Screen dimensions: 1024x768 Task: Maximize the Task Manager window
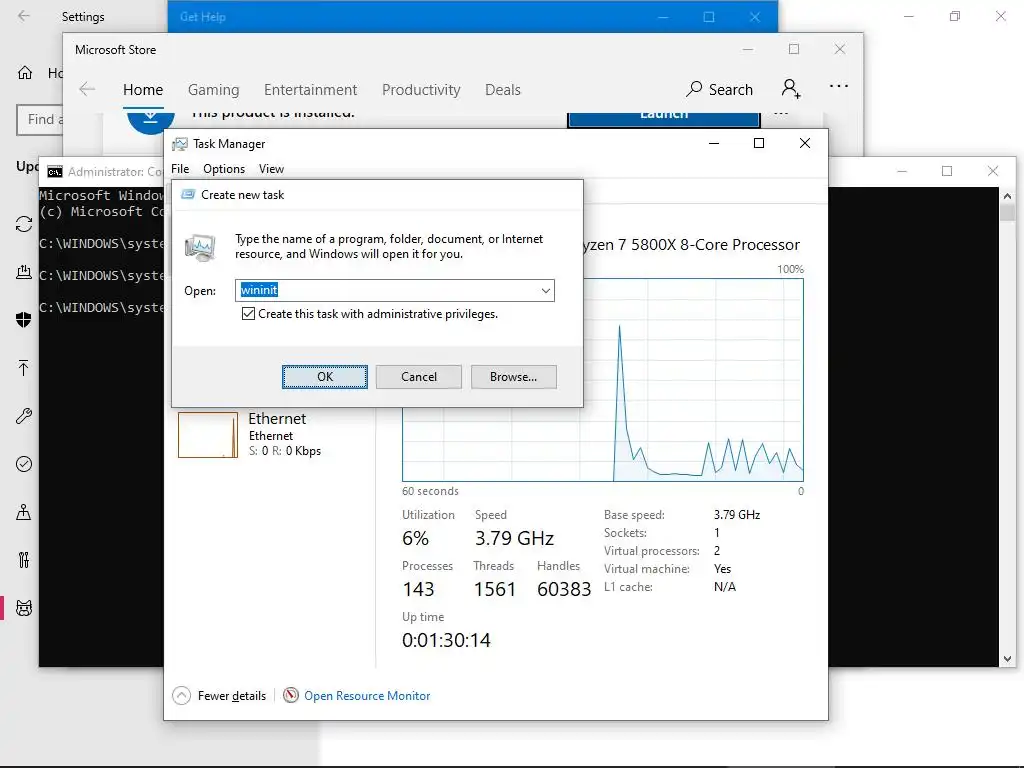759,143
